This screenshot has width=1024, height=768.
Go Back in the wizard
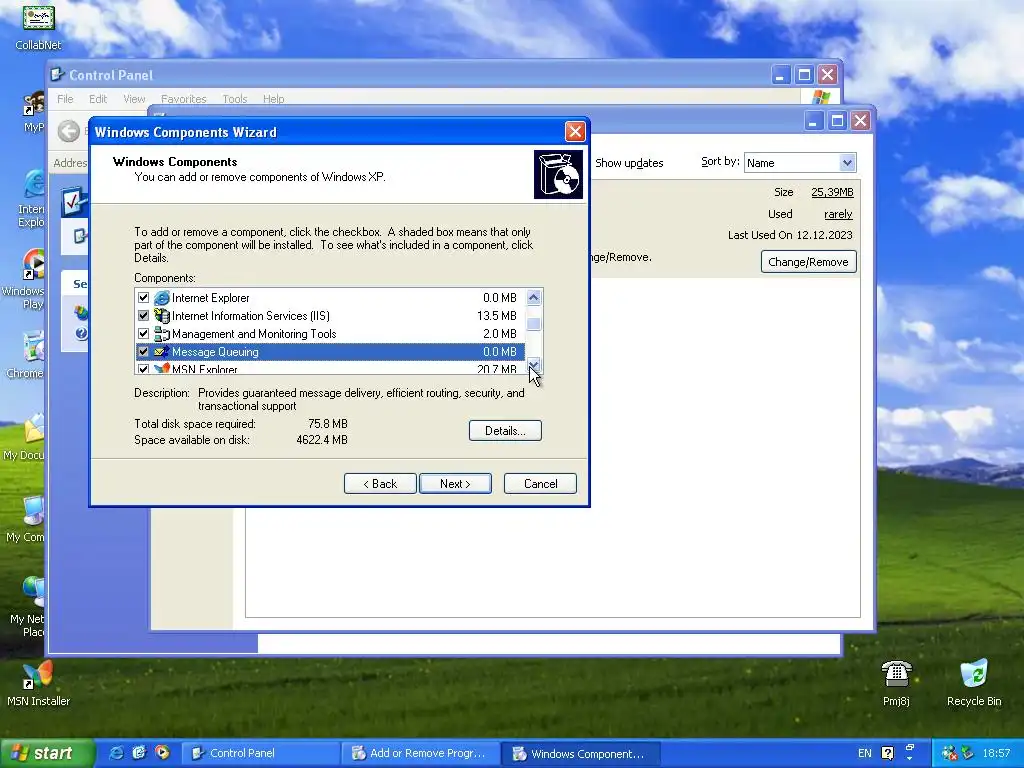tap(380, 484)
